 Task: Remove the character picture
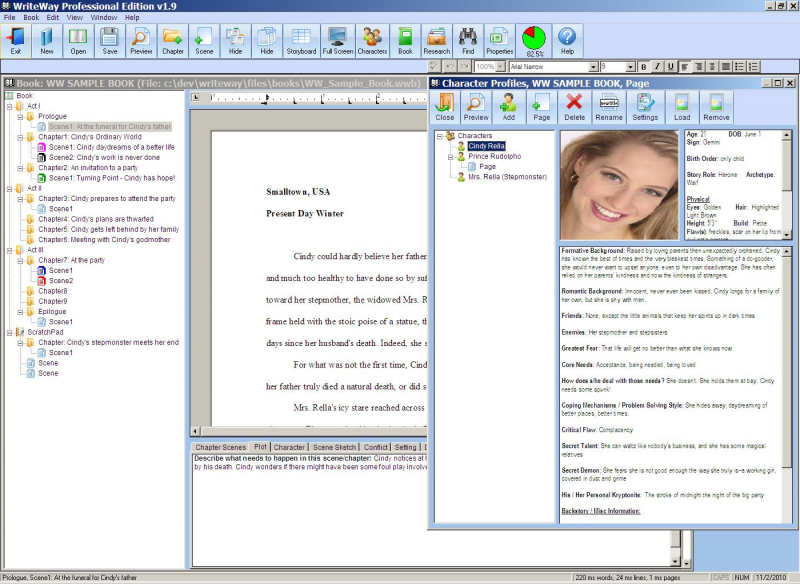(x=716, y=107)
